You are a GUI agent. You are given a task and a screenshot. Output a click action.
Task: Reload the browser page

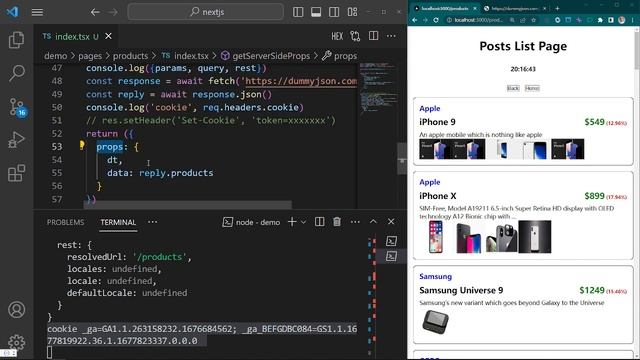436,20
